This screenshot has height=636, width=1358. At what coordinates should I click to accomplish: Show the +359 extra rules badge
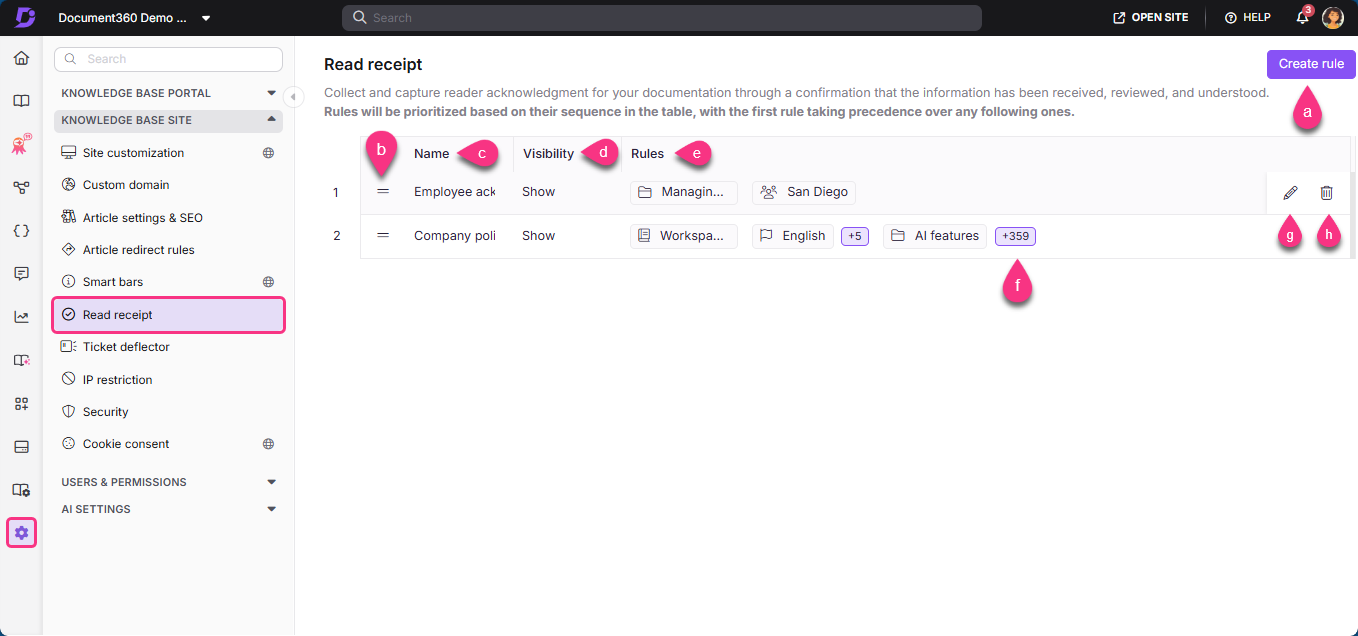coord(1015,236)
